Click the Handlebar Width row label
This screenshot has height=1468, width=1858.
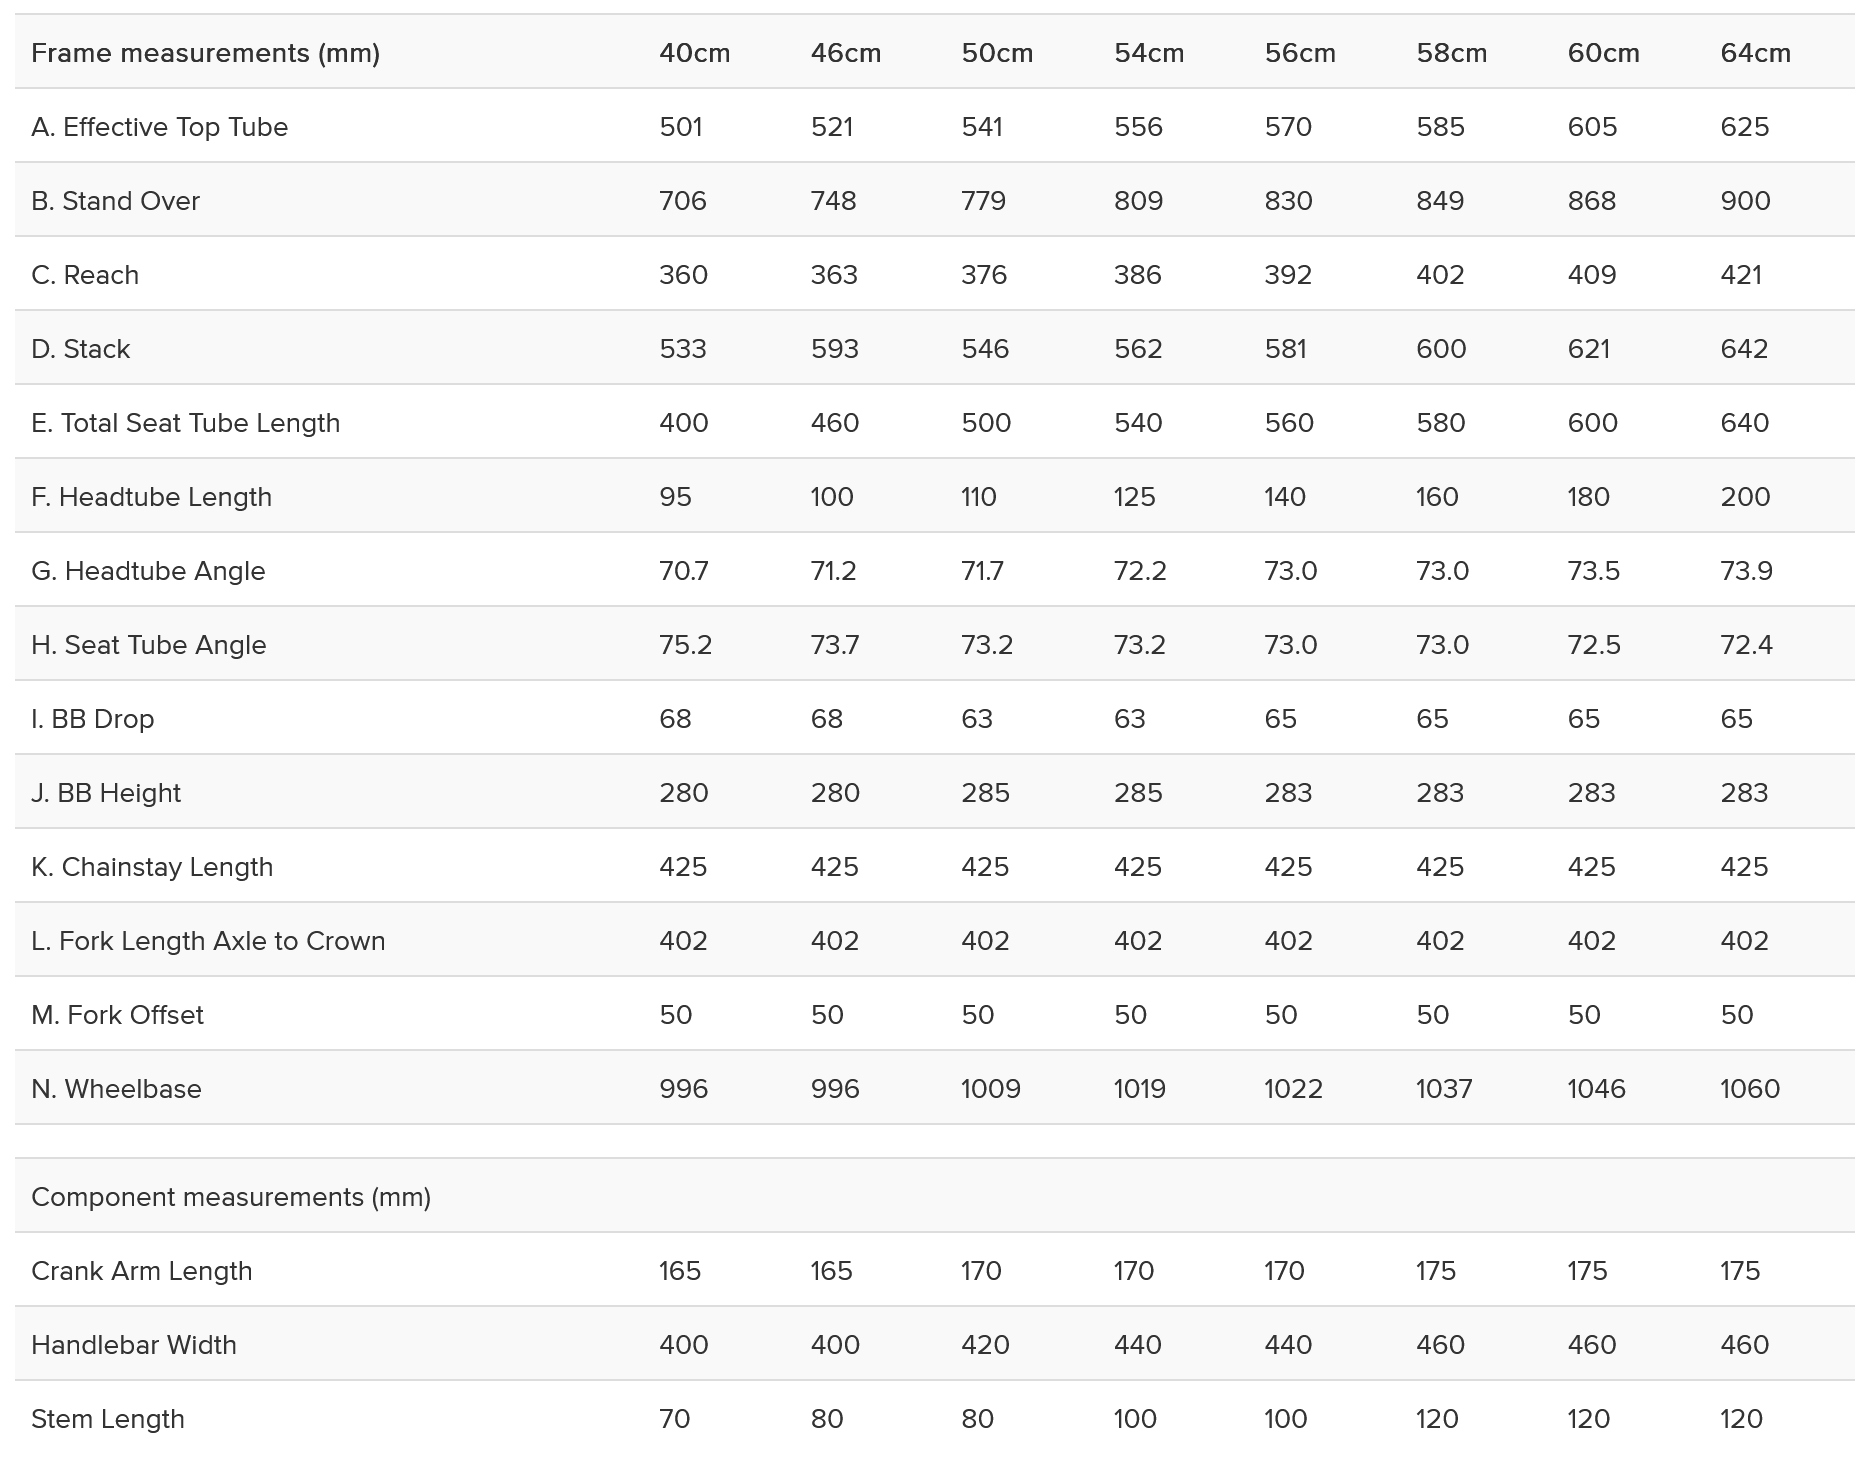(134, 1345)
